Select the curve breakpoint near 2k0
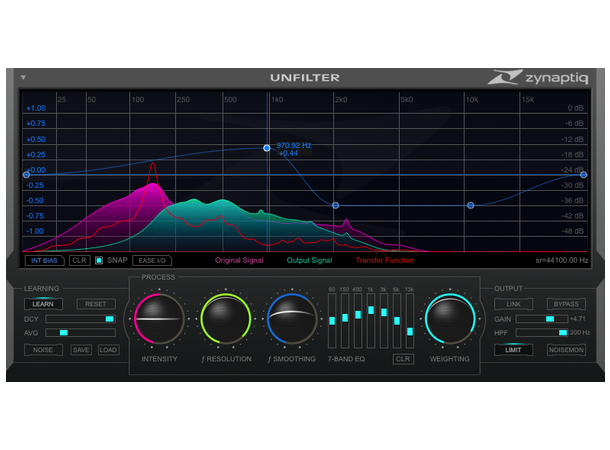The width and height of the screenshot is (610, 450). click(335, 205)
